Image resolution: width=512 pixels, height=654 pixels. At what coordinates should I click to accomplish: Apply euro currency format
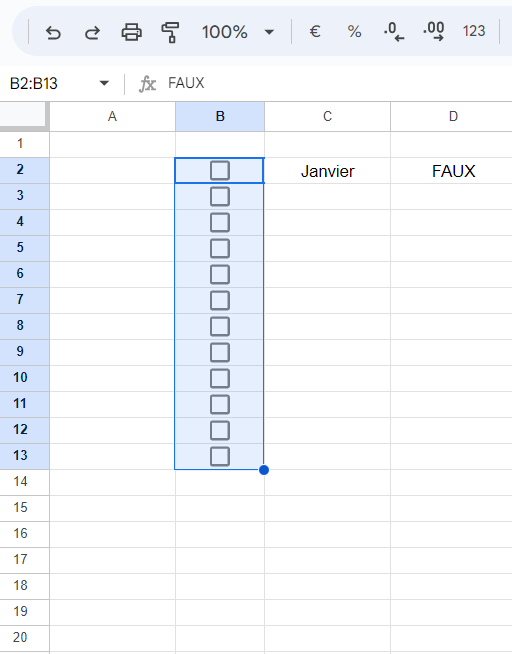pos(315,31)
